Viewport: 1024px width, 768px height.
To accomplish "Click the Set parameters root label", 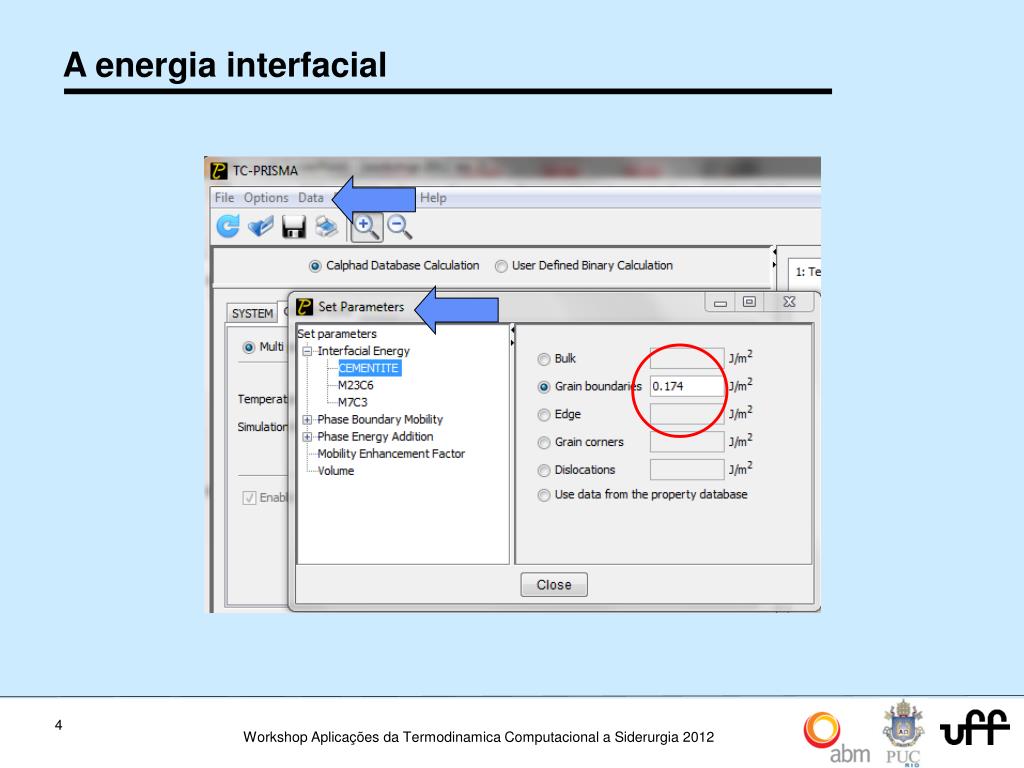I will click(x=337, y=334).
